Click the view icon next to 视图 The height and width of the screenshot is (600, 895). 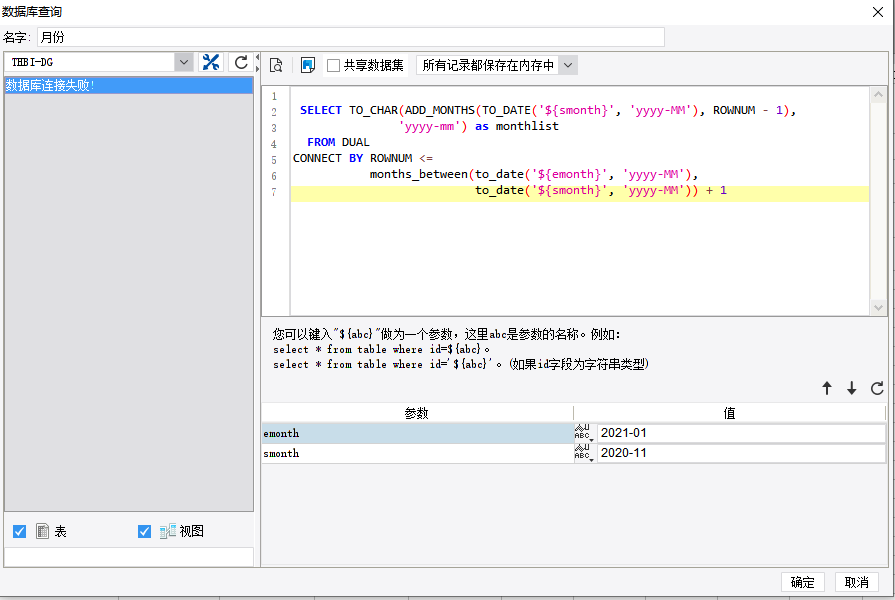tap(168, 531)
